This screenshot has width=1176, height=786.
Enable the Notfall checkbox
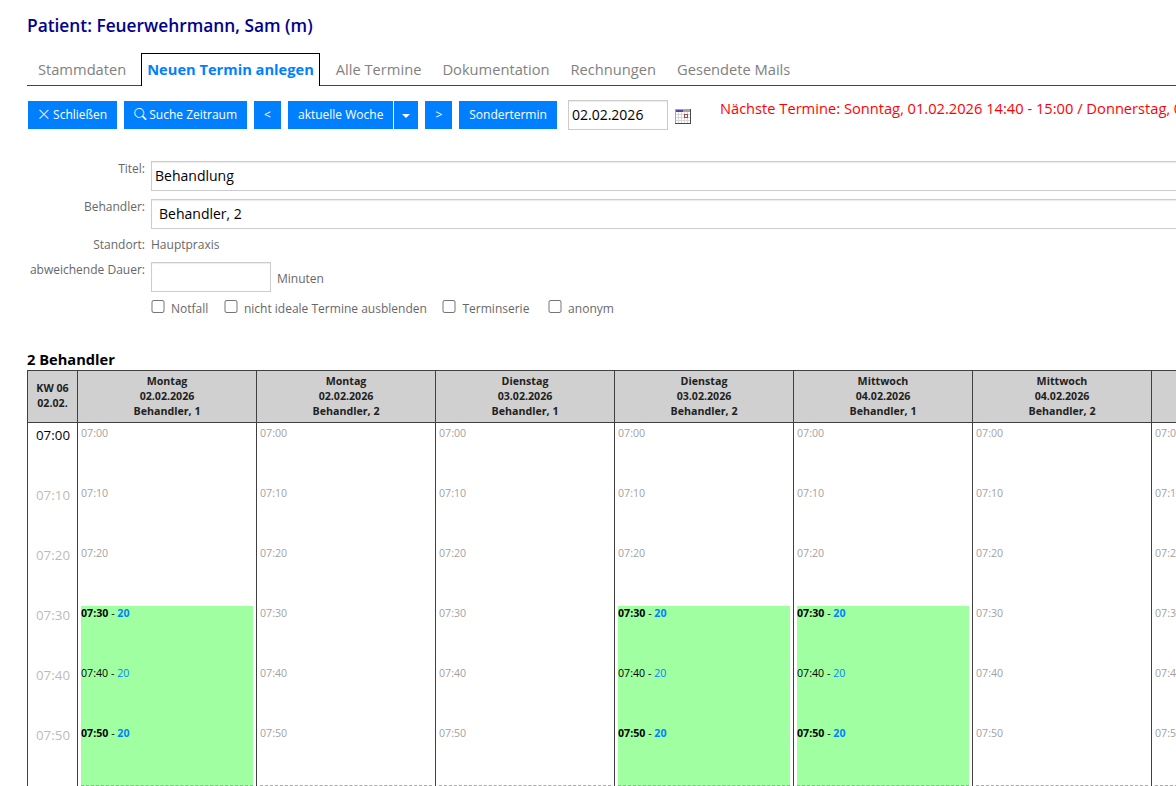coord(158,307)
